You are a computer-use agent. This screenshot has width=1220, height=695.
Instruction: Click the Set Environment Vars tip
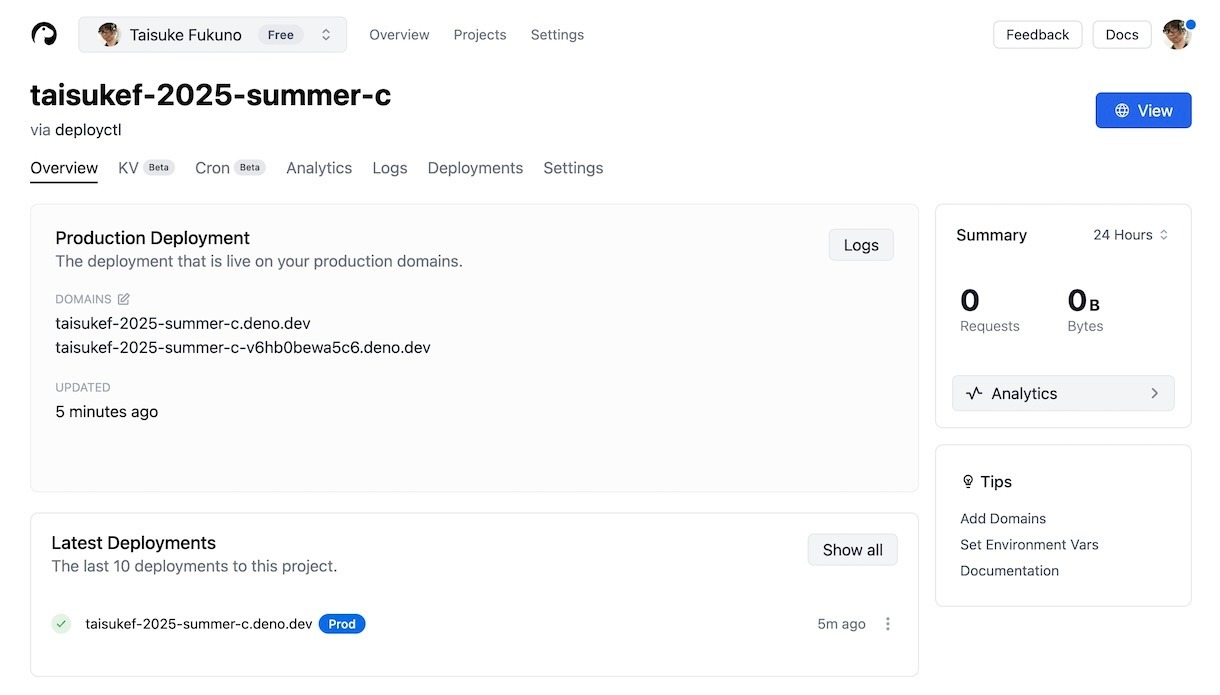coord(1029,545)
